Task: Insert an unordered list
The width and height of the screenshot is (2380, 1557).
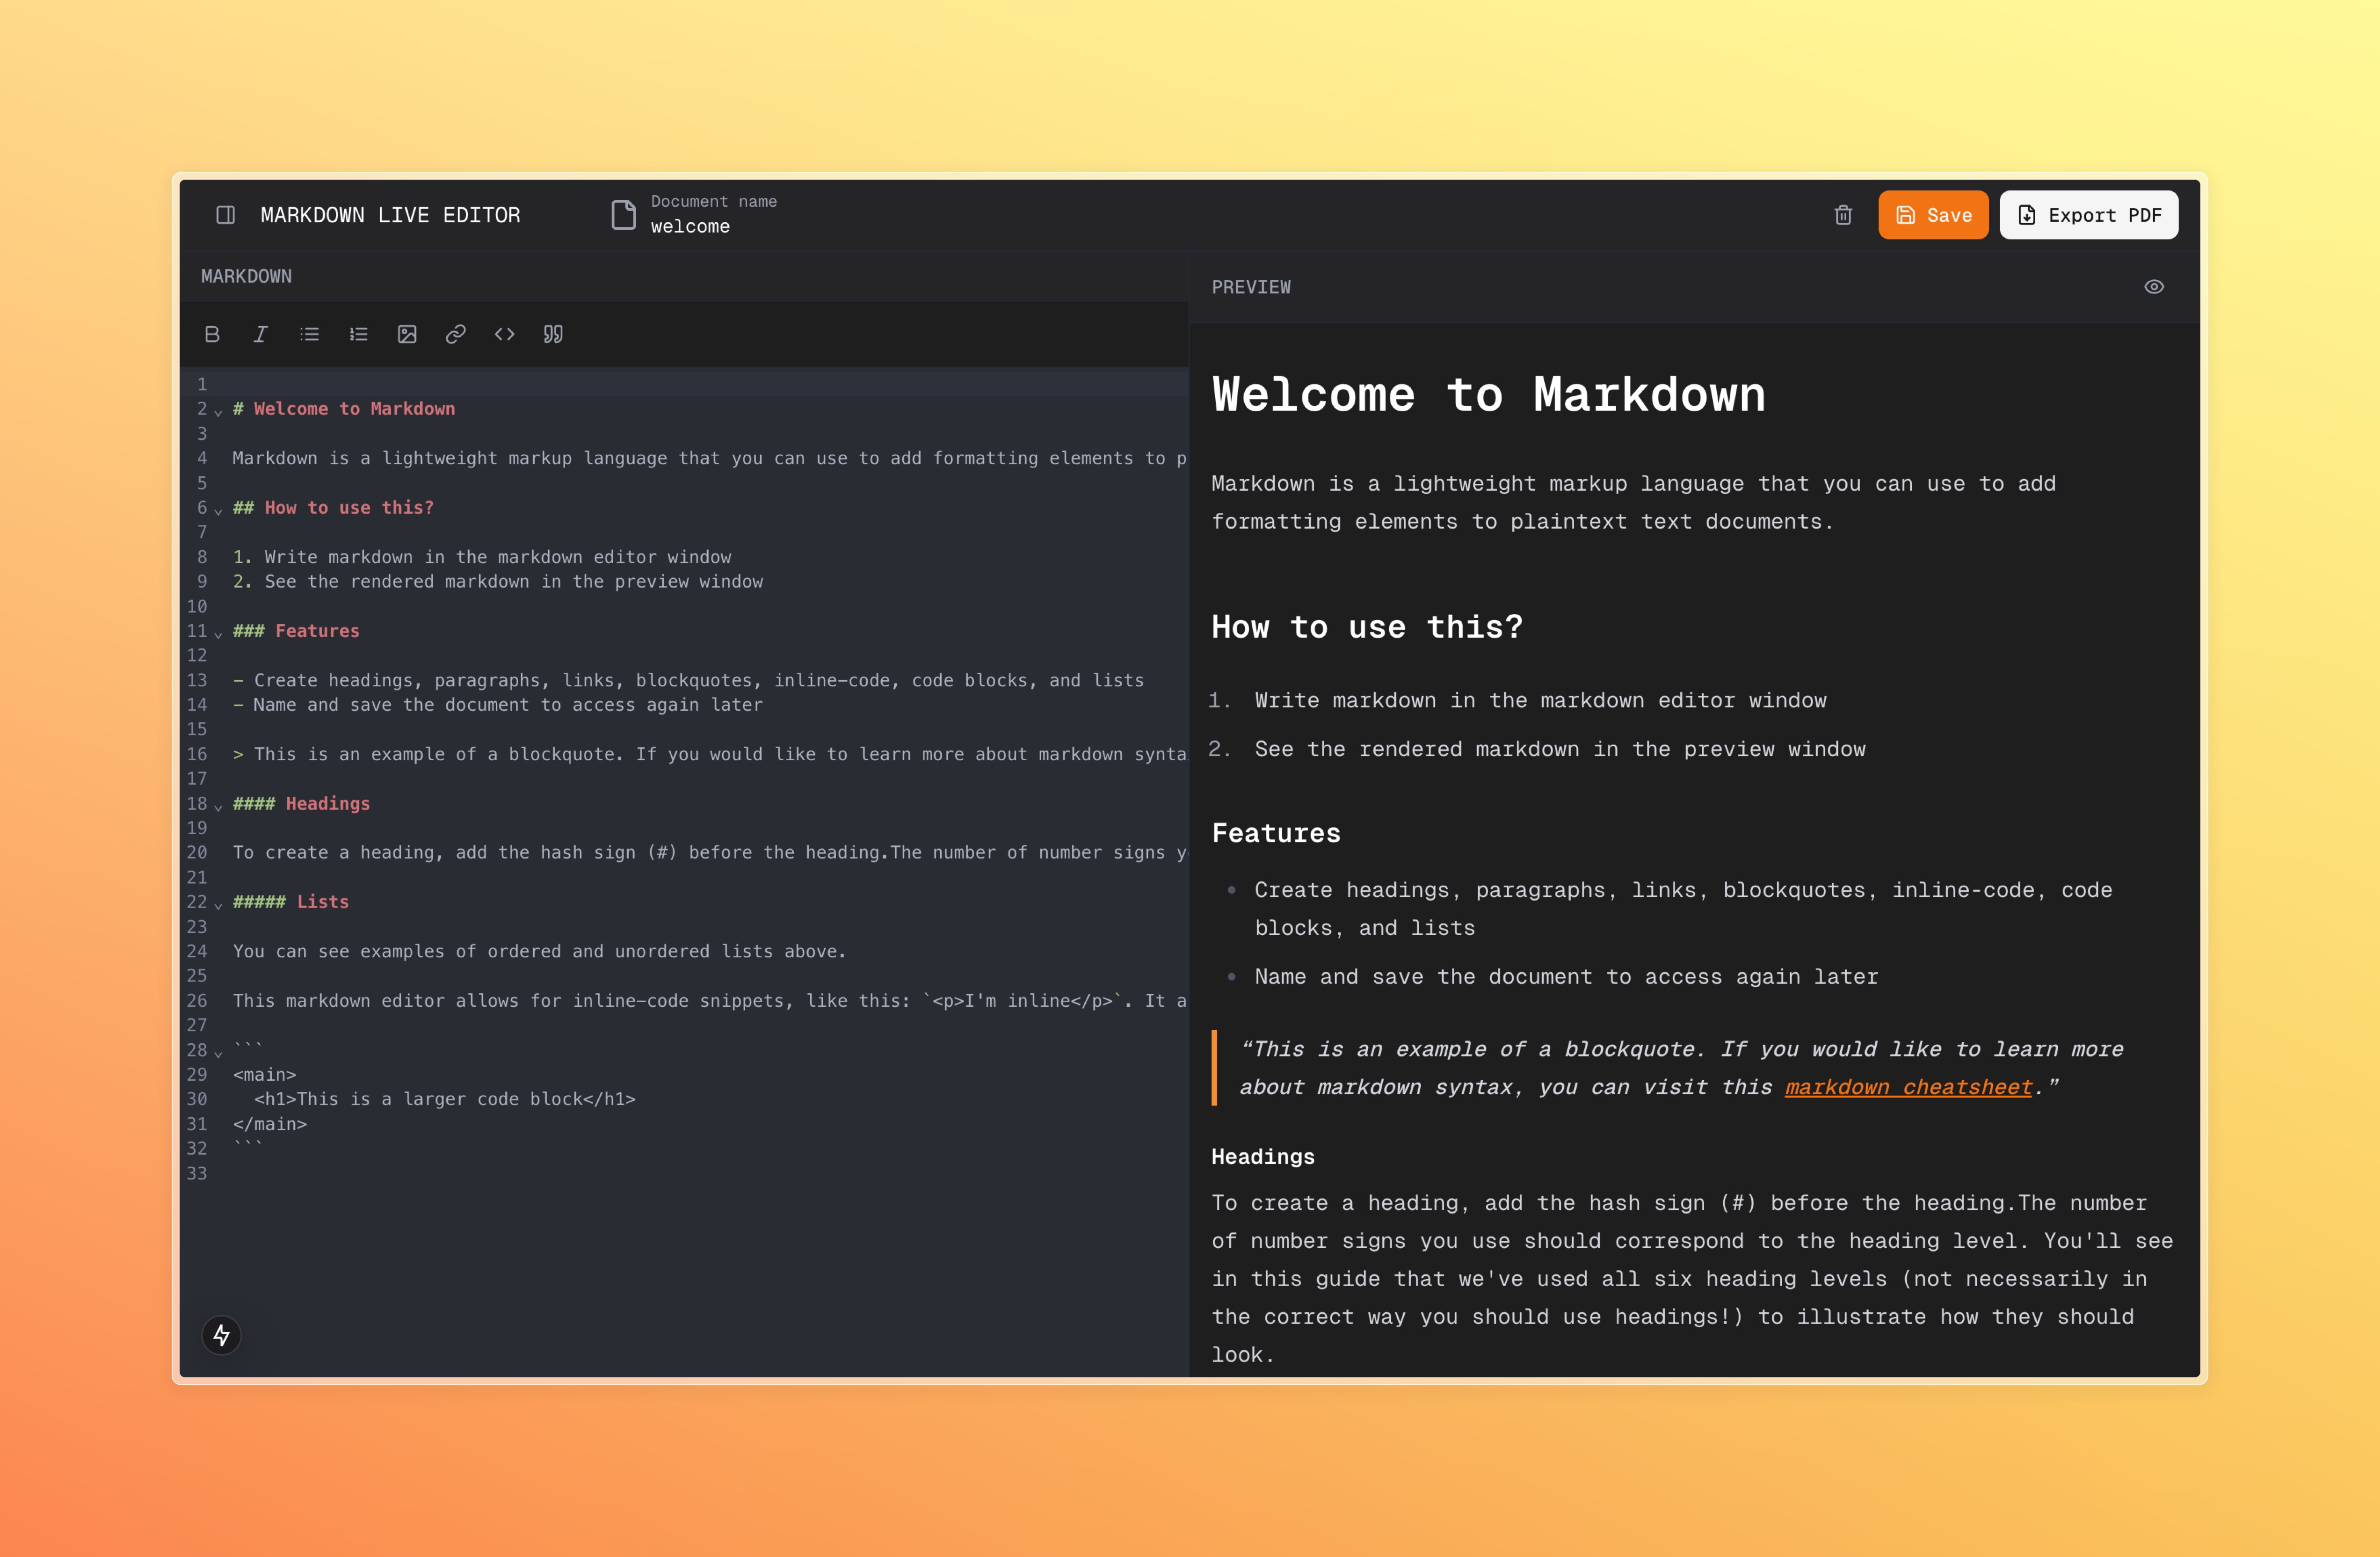Action: click(310, 334)
